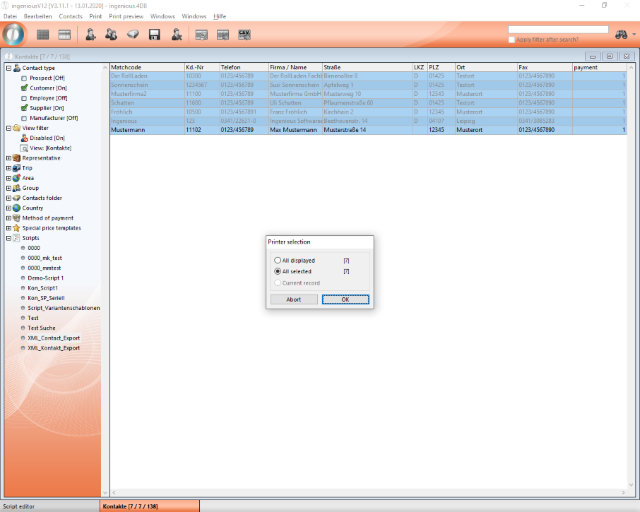This screenshot has height=512, width=640.
Task: Click the first table export icon left of CSV
Action: (201, 35)
